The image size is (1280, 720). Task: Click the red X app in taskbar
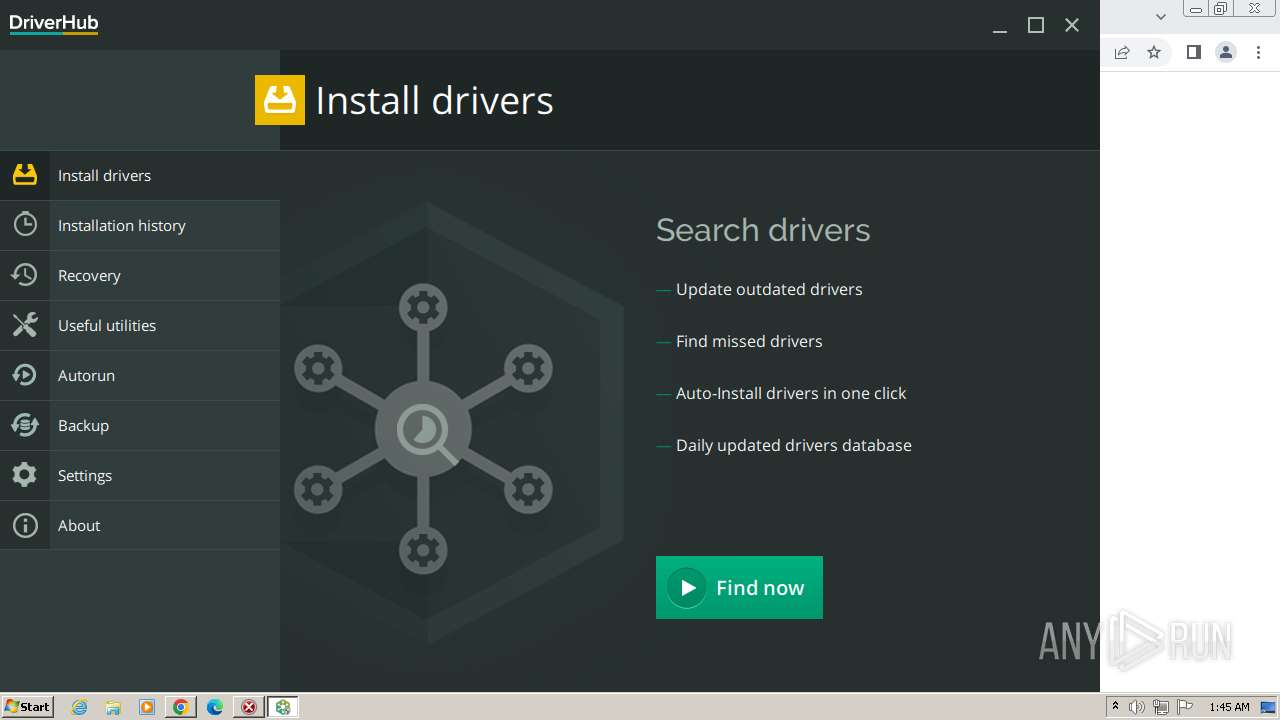(x=249, y=707)
